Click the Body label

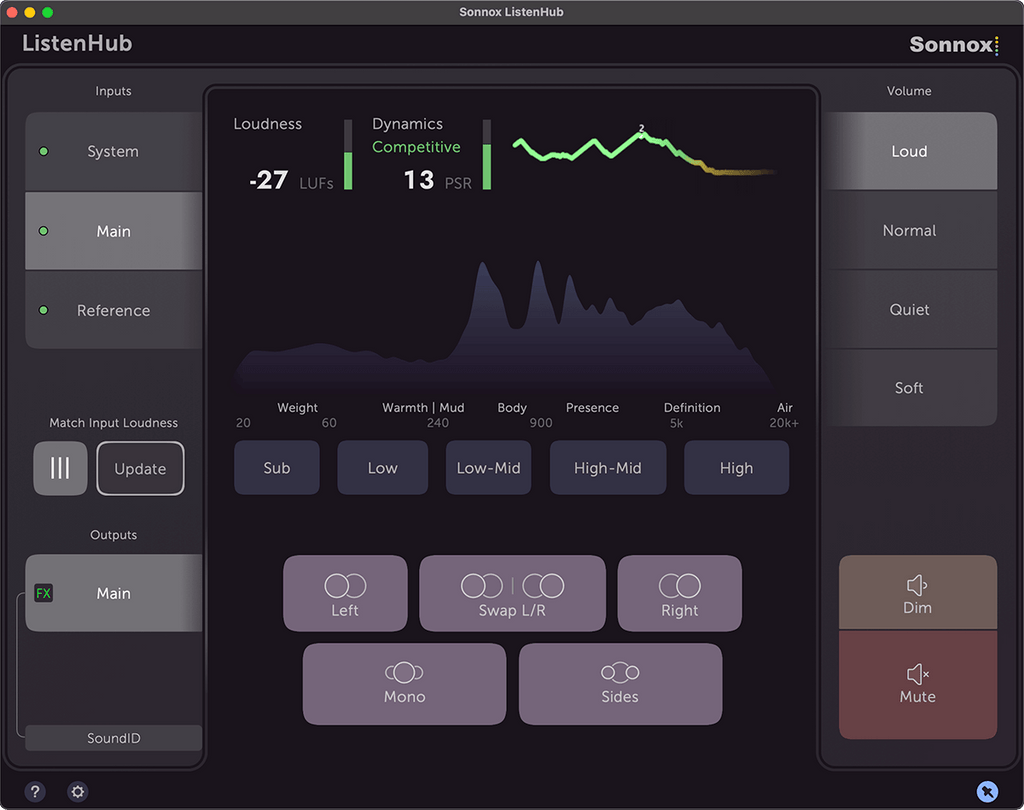point(512,408)
